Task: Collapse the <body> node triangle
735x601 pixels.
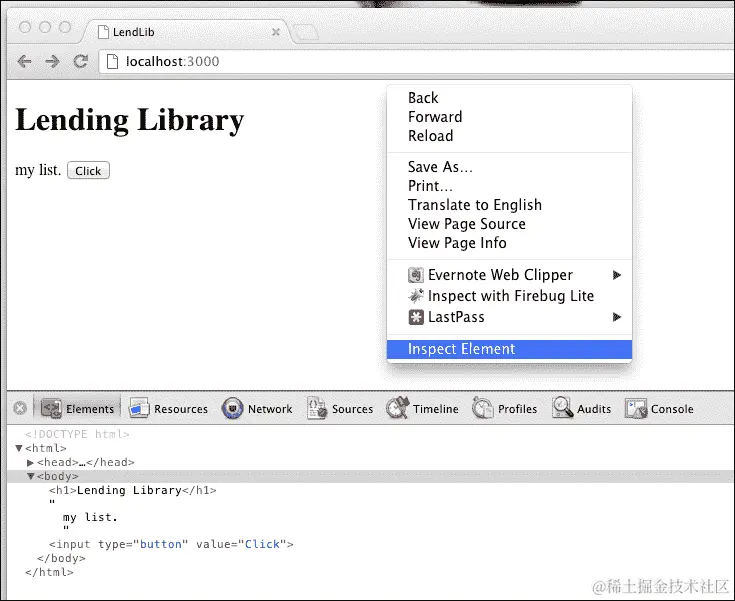Action: [30, 476]
